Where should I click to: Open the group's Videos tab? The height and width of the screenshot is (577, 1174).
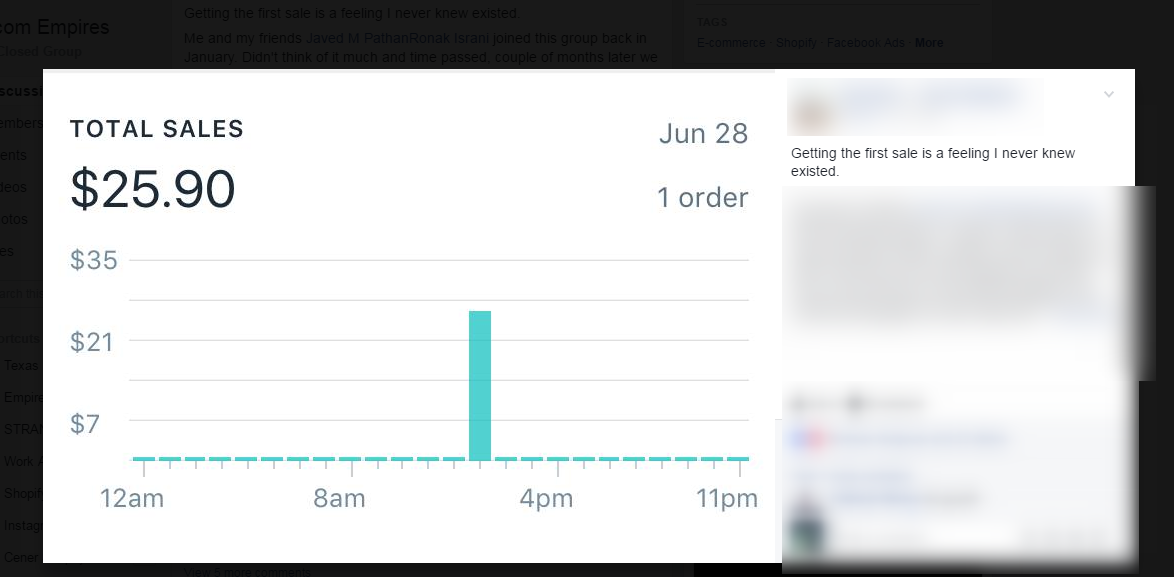13,187
